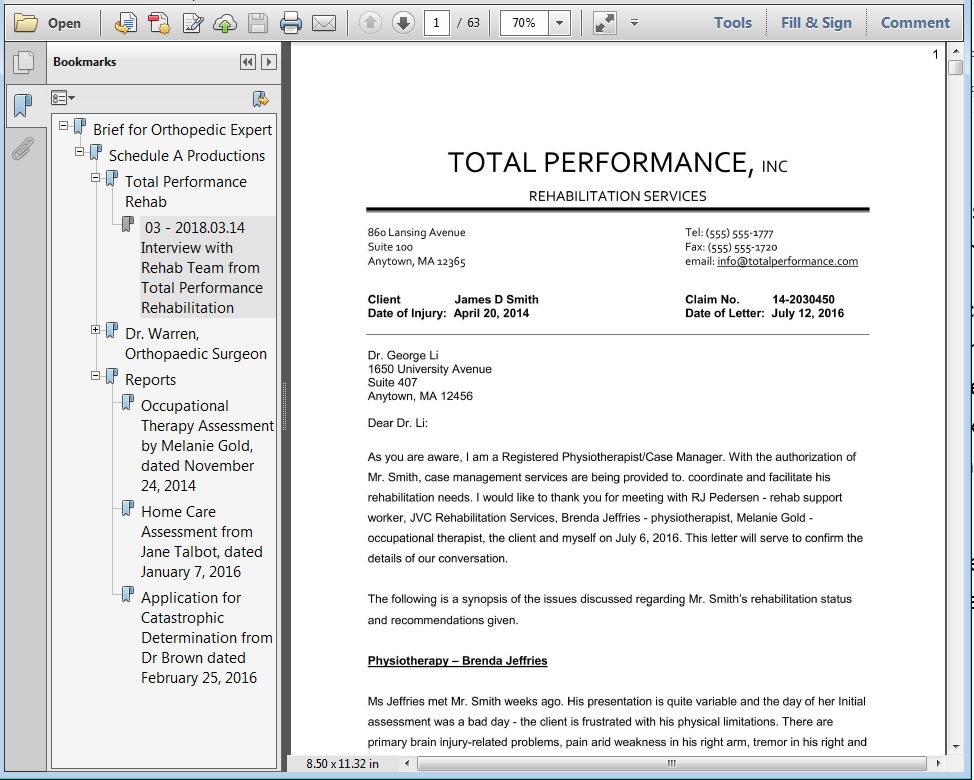Click the total page count 63
This screenshot has height=780, width=974.
pyautogui.click(x=473, y=23)
